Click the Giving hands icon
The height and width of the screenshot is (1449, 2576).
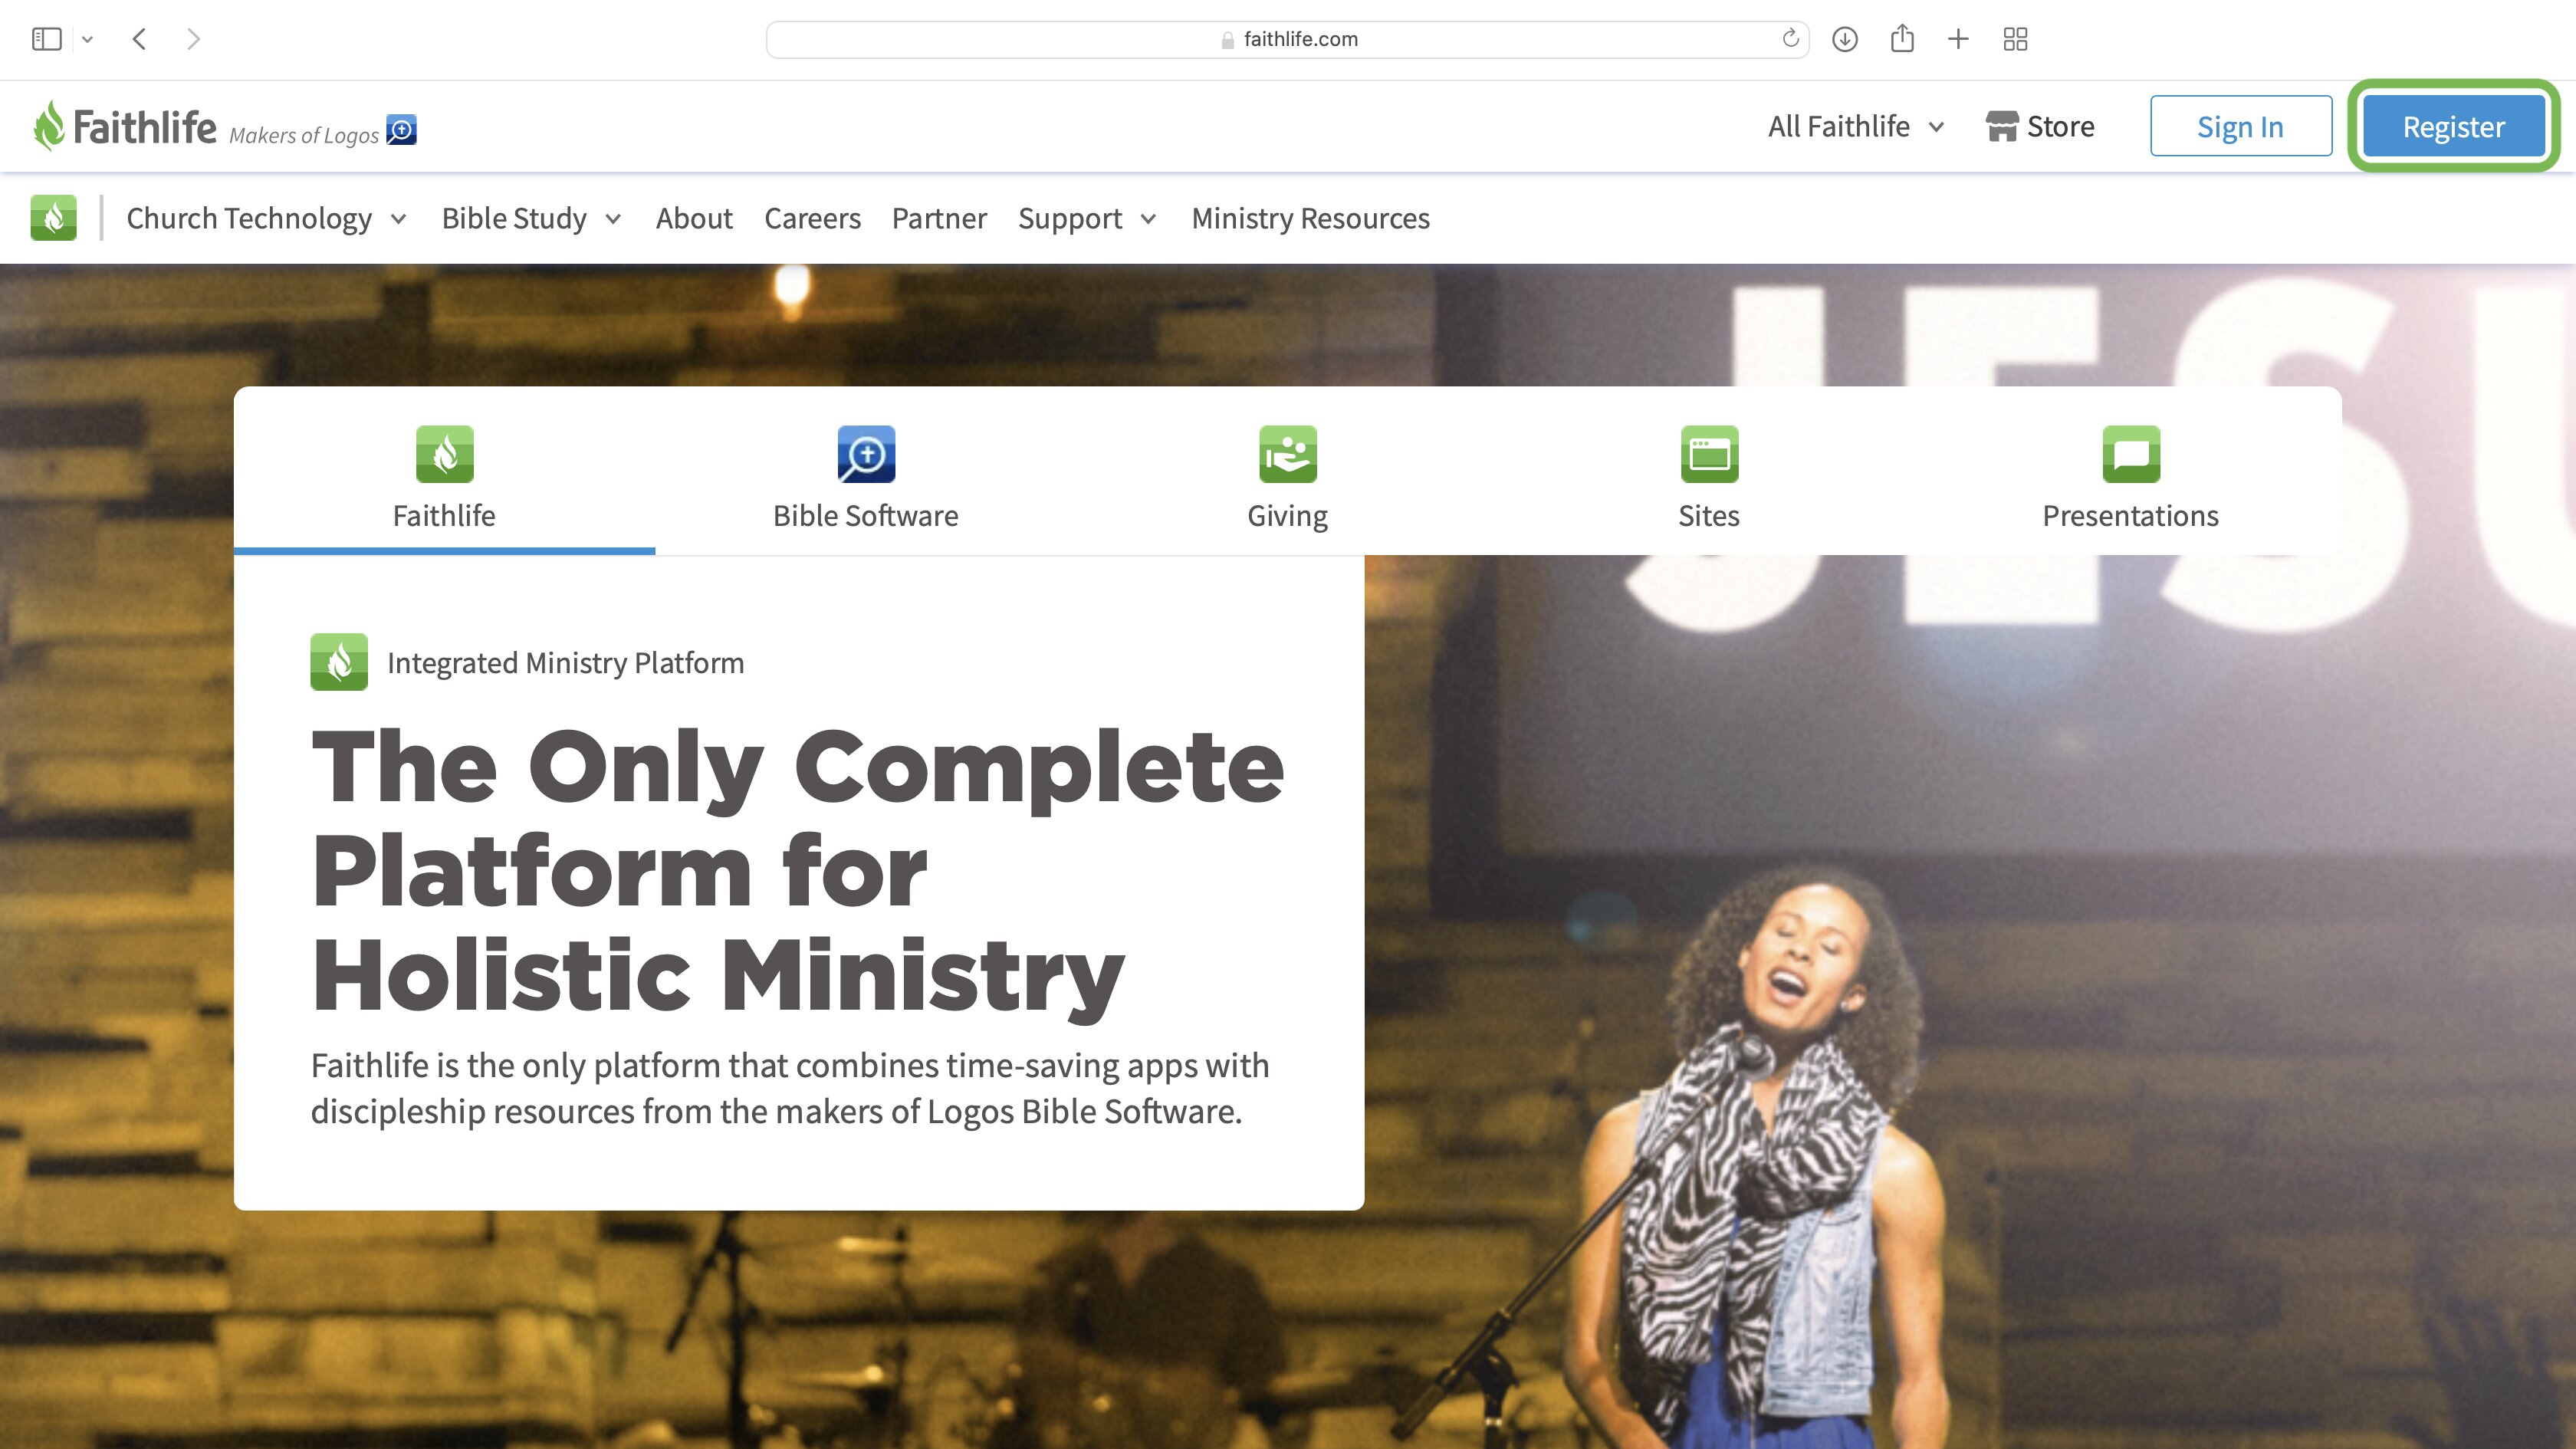pos(1286,453)
